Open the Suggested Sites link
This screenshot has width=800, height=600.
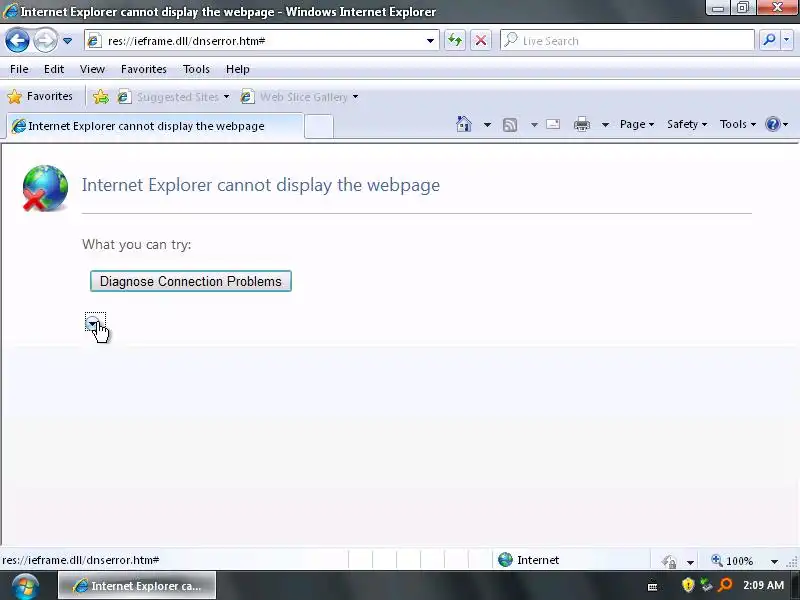click(173, 96)
